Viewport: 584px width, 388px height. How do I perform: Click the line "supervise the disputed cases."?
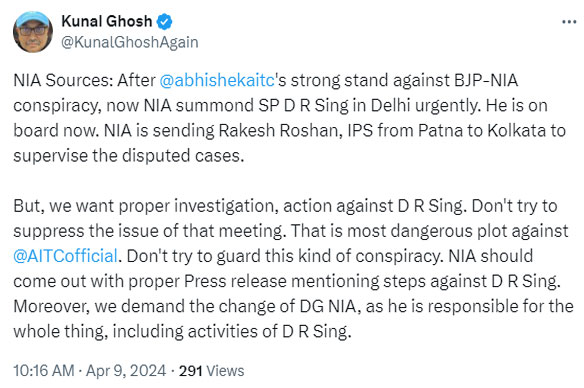(129, 156)
